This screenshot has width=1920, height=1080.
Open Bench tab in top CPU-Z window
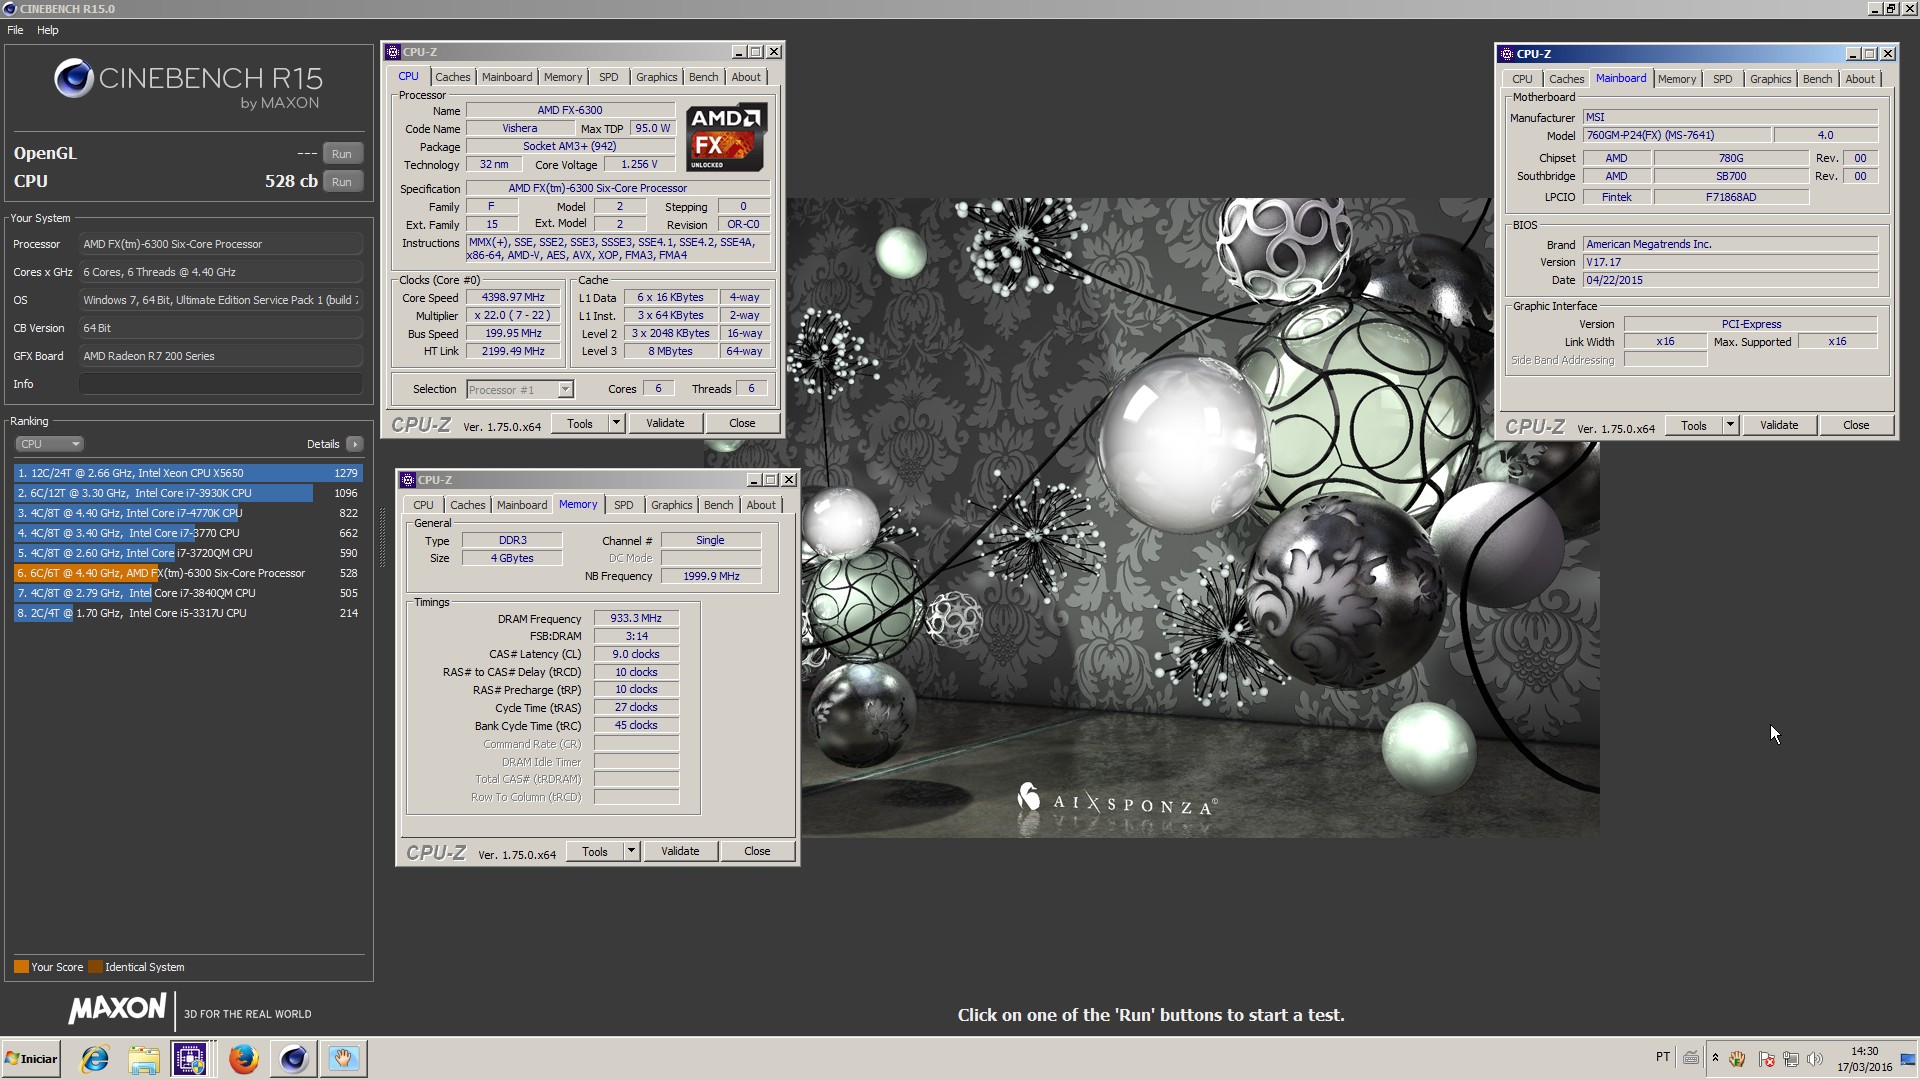(x=704, y=77)
